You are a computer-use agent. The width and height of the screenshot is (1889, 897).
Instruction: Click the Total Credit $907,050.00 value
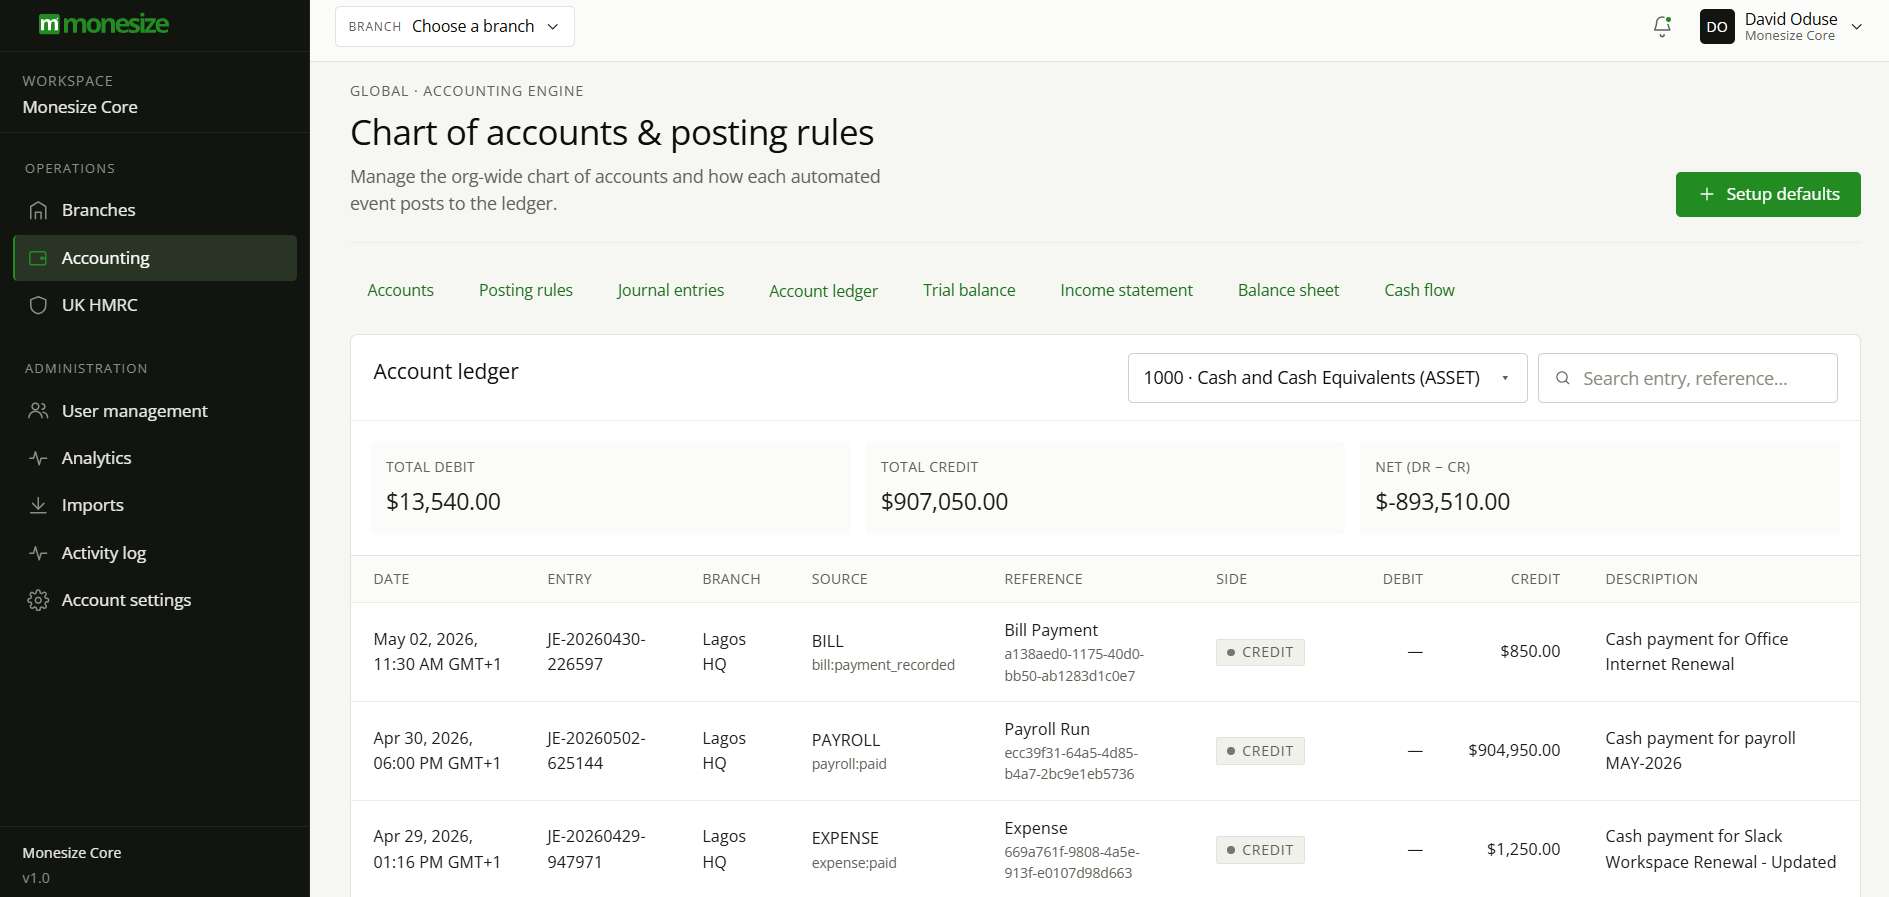click(x=944, y=502)
